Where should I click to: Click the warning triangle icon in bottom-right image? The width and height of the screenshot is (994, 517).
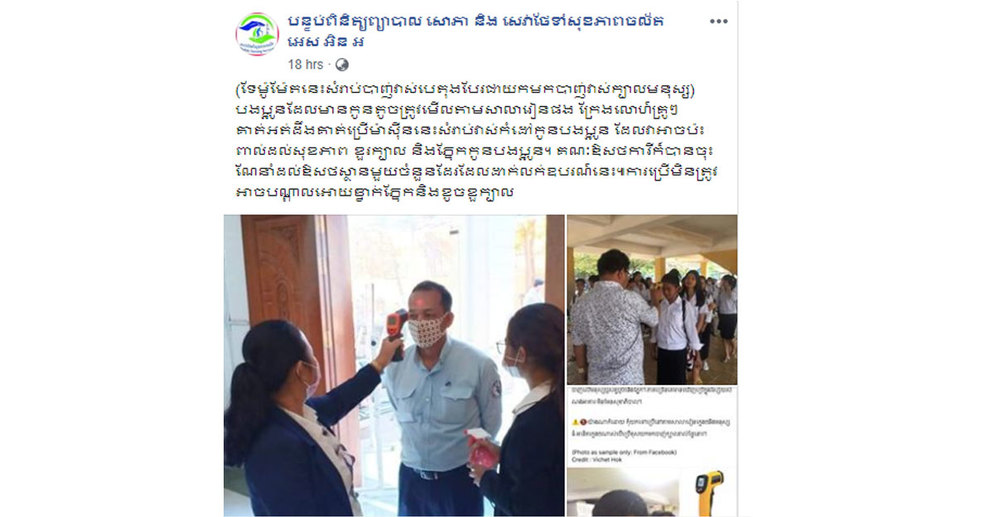point(576,422)
